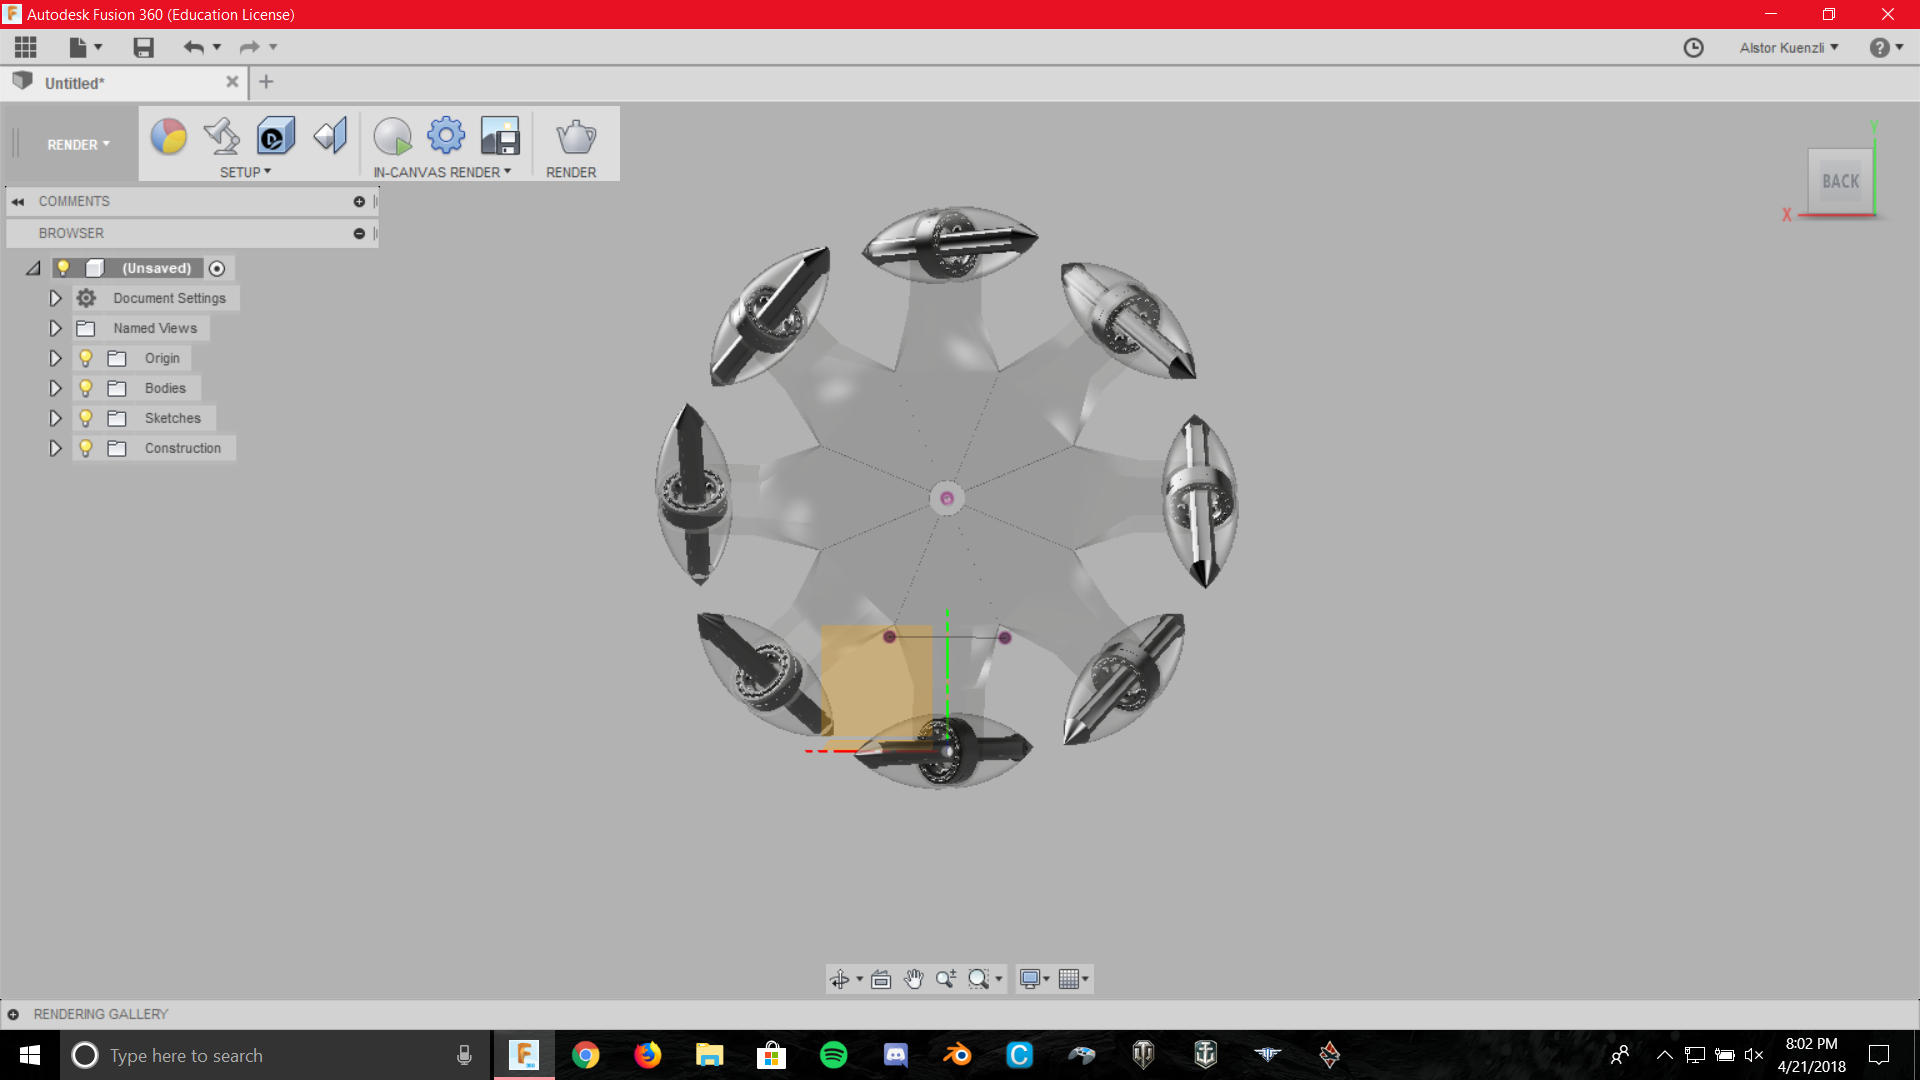The image size is (1920, 1080).
Task: Hide the Sketches folder
Action: (x=86, y=418)
